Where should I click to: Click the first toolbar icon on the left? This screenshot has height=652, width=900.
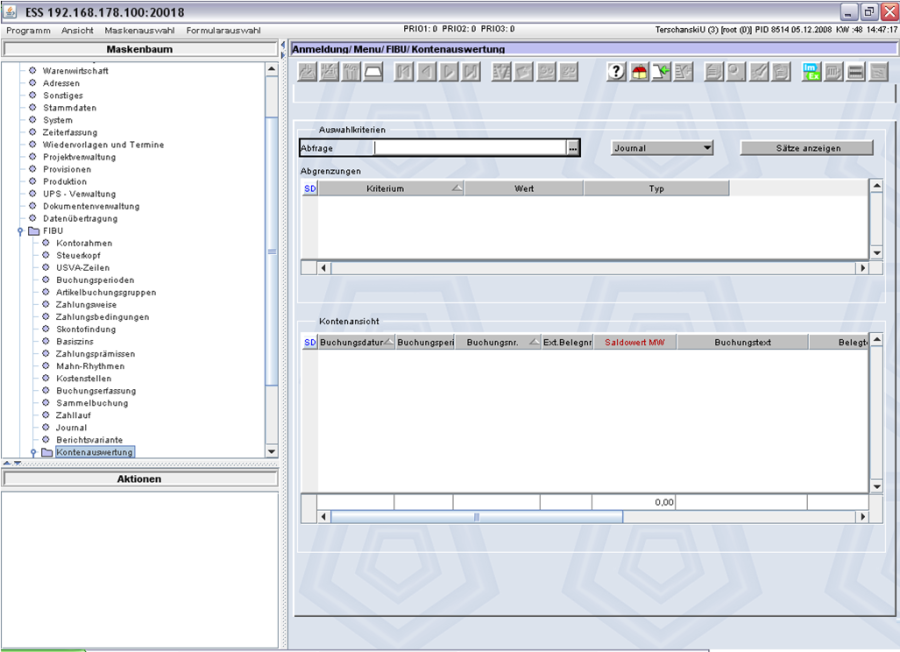(x=307, y=72)
